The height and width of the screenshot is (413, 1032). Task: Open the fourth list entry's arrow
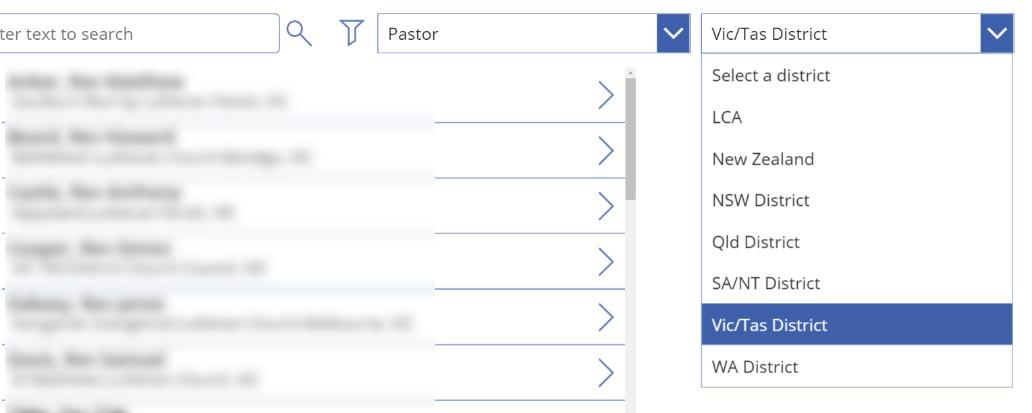tap(606, 262)
